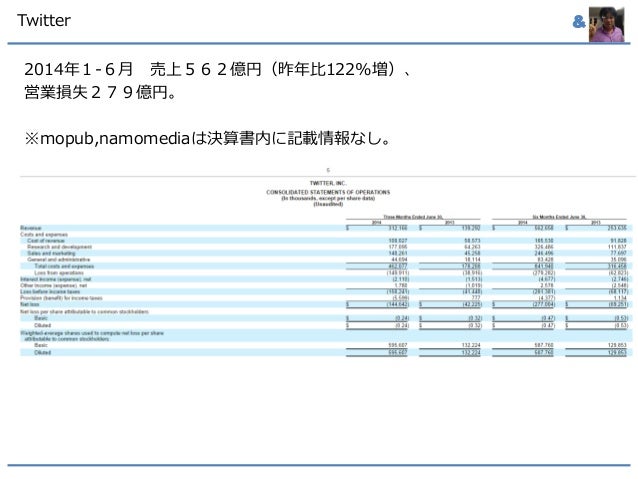638x479 pixels.
Task: Select the note about mopub, namomedia
Action: pos(208,138)
